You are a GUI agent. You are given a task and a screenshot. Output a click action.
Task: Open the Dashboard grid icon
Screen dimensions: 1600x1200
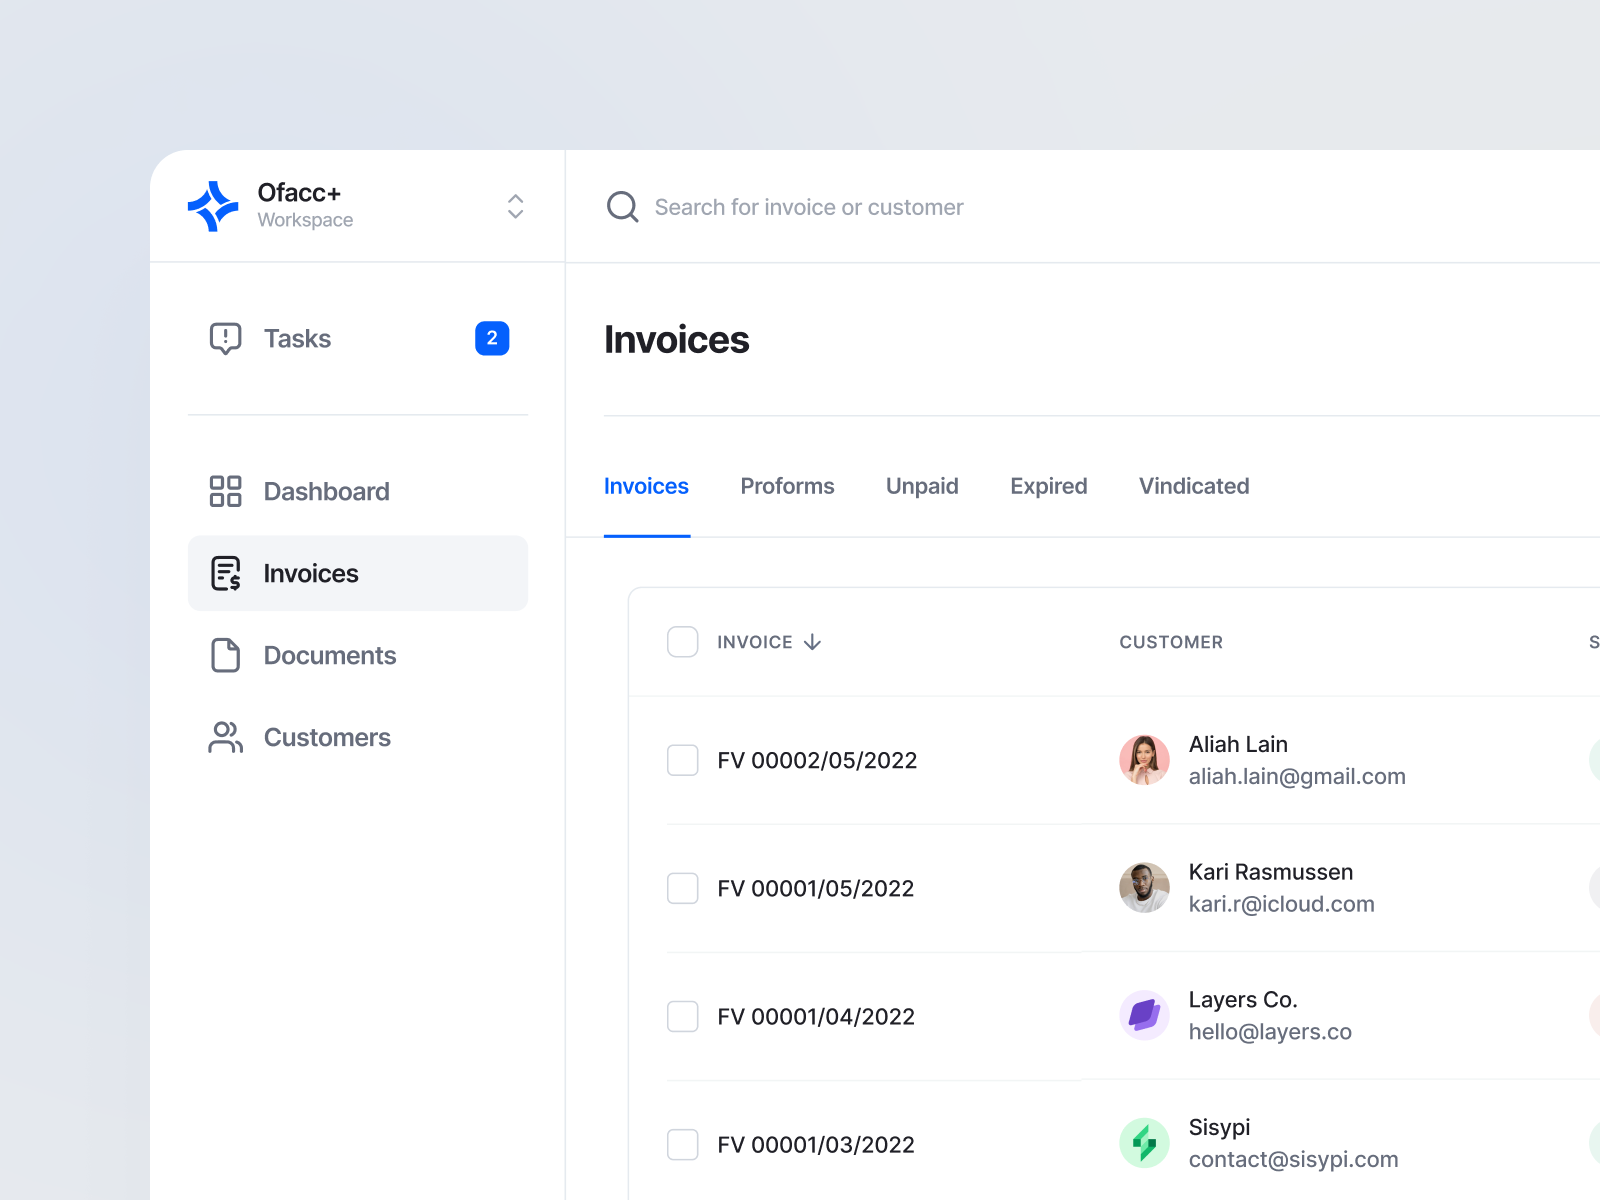[224, 491]
